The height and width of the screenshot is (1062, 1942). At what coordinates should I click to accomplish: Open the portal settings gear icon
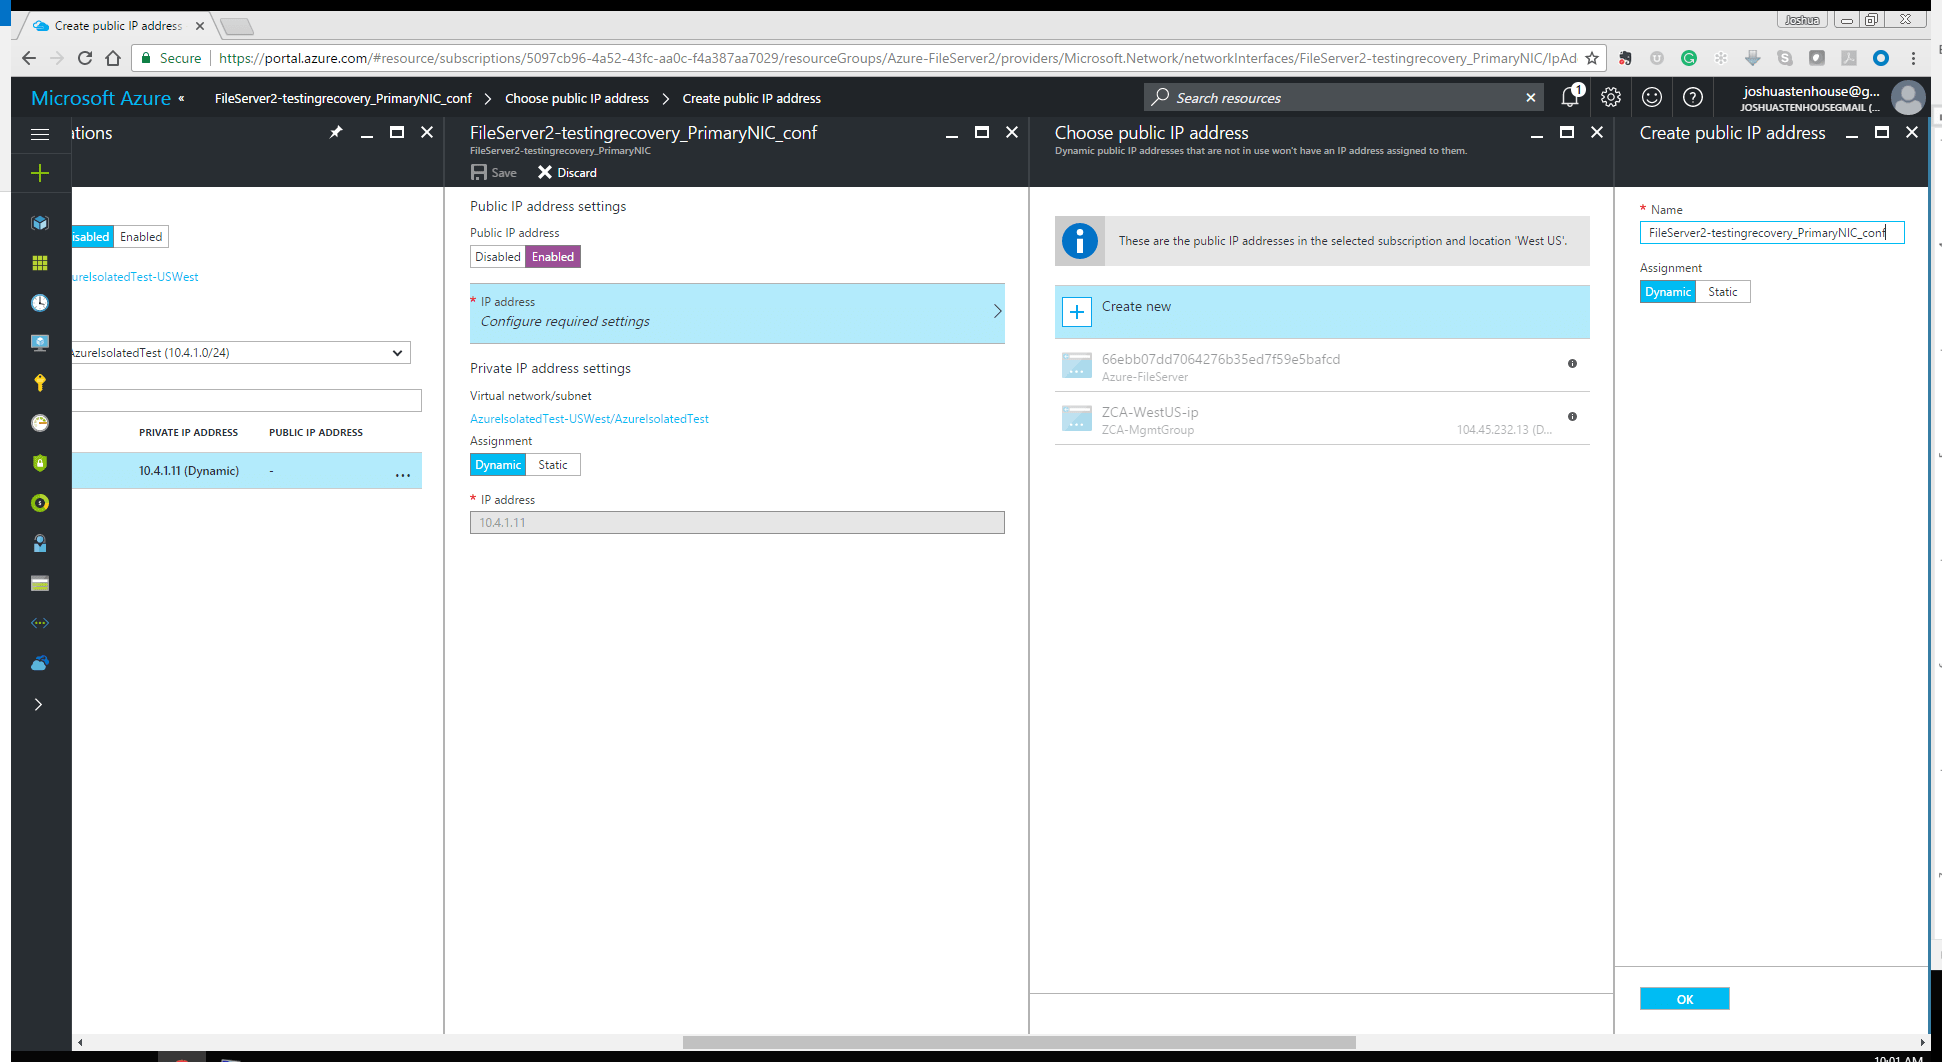click(1610, 97)
